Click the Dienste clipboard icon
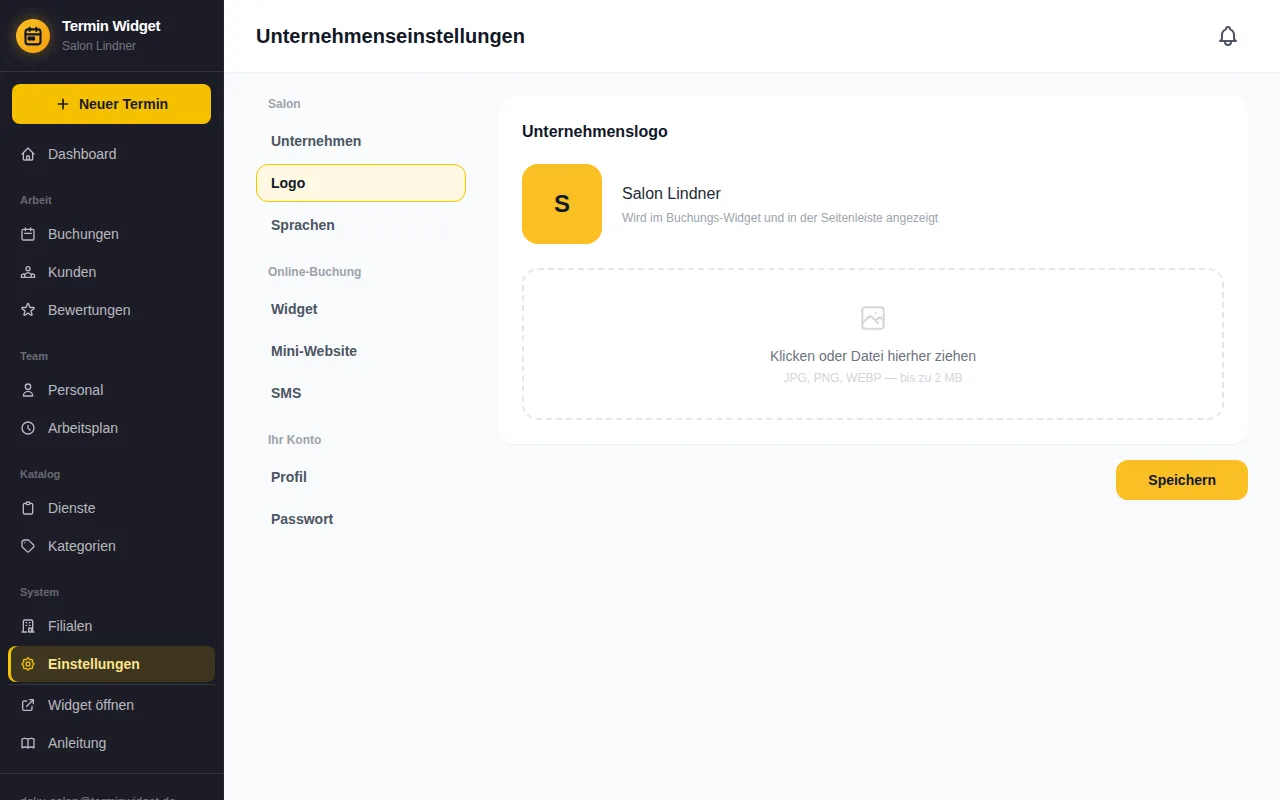 [x=28, y=508]
